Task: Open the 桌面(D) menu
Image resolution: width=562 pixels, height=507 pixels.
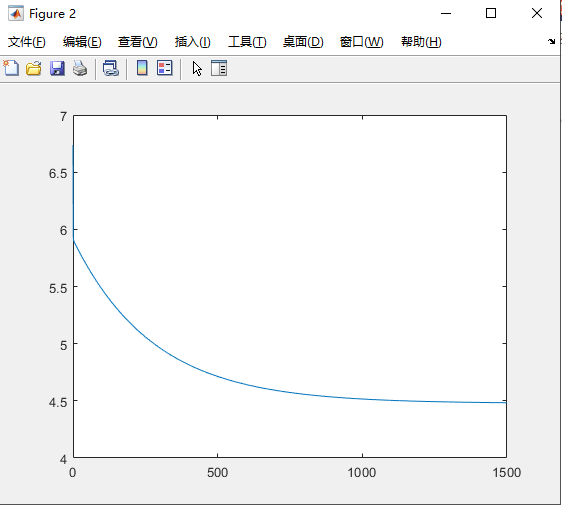Action: [303, 42]
